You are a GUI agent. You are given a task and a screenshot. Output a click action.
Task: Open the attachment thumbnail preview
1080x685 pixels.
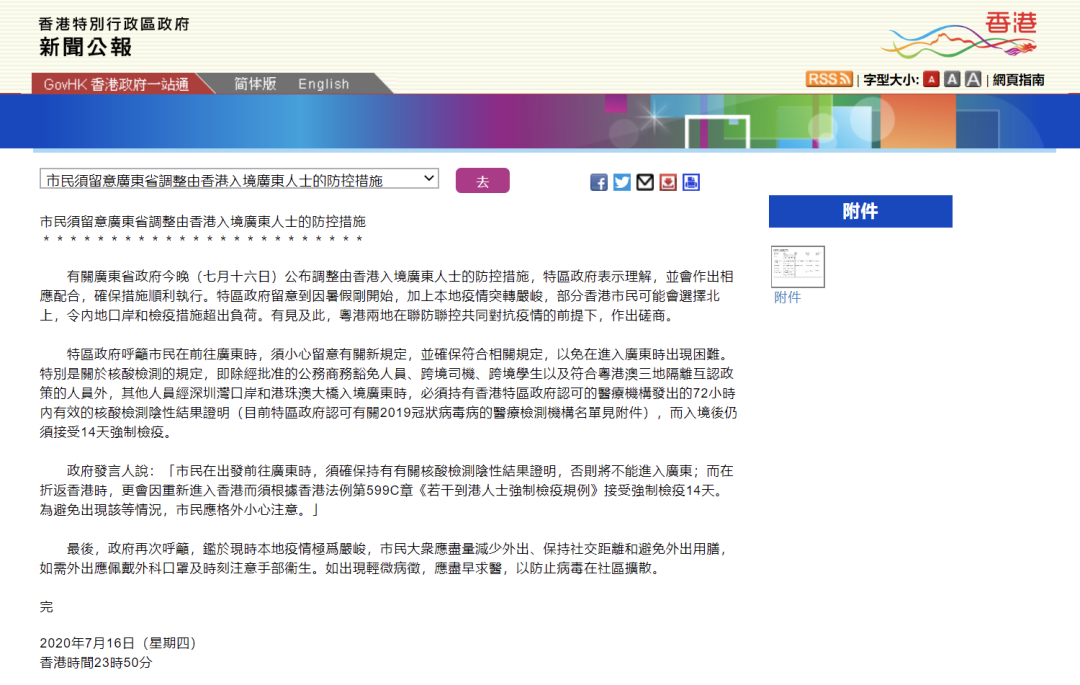pyautogui.click(x=798, y=266)
